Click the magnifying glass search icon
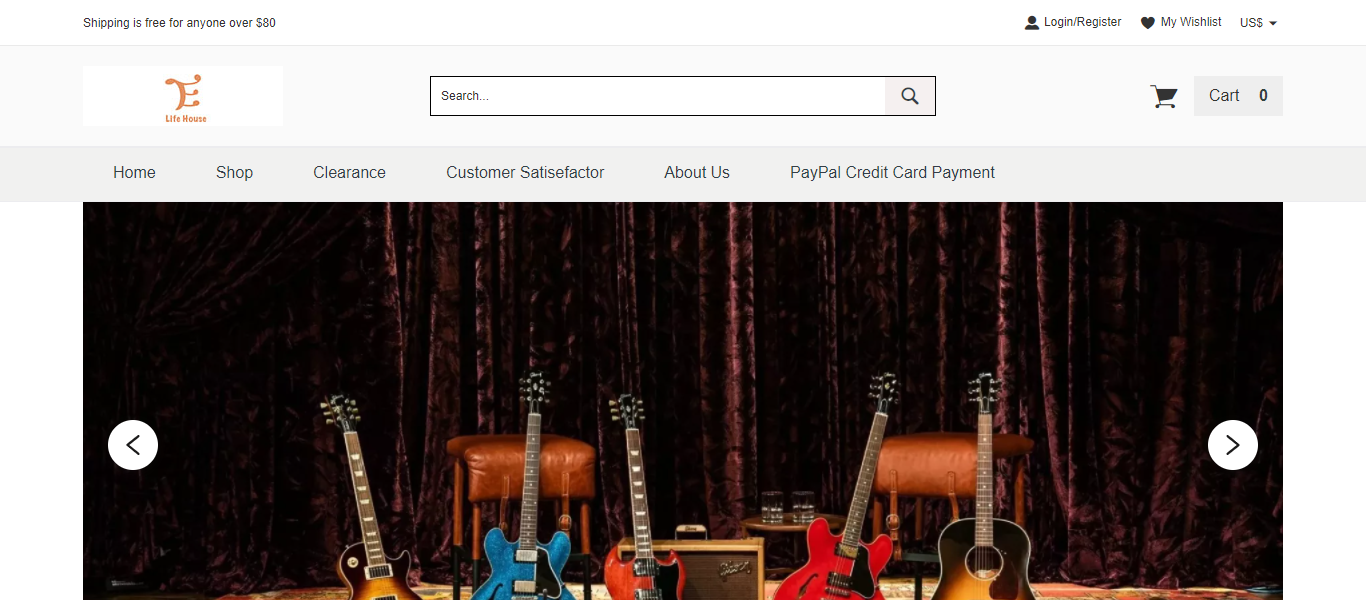Screen dimensions: 1366x600 coord(909,96)
